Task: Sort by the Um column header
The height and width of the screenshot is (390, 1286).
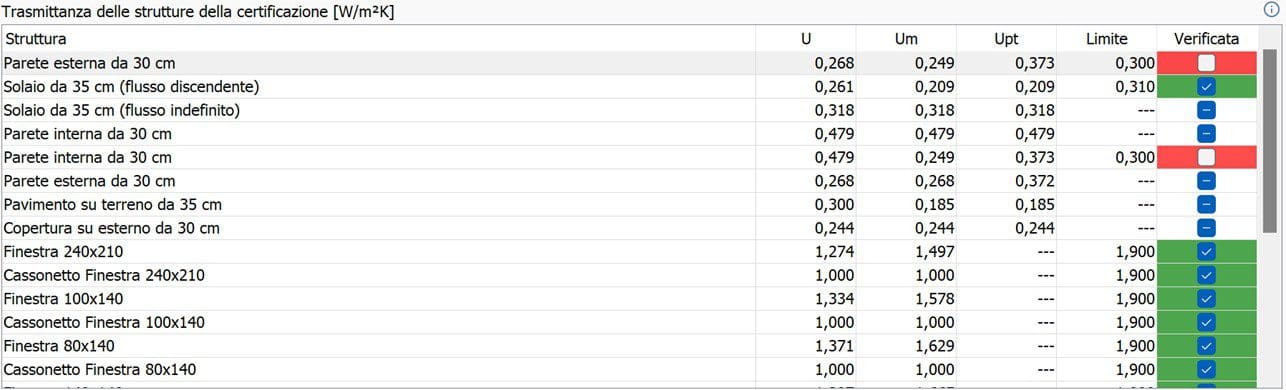Action: coord(906,39)
